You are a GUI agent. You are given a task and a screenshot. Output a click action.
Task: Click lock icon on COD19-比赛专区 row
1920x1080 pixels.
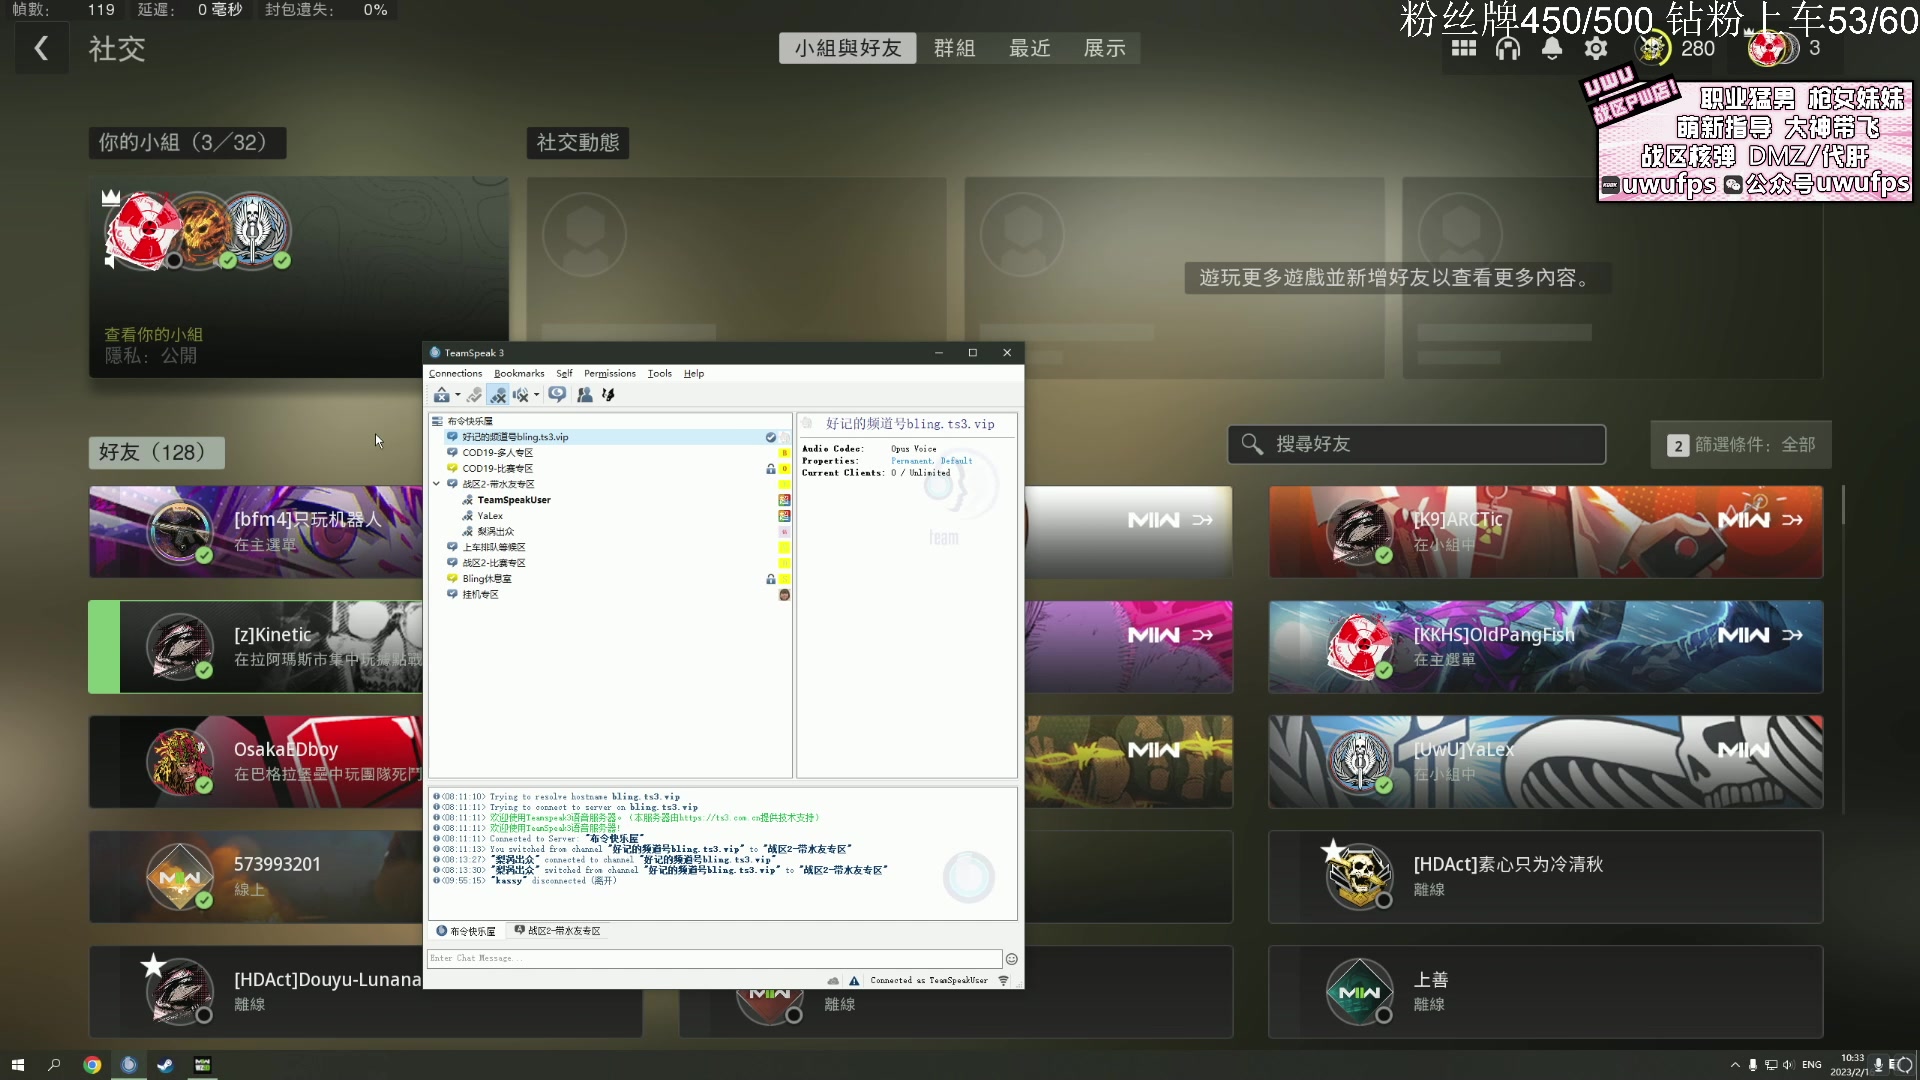771,469
